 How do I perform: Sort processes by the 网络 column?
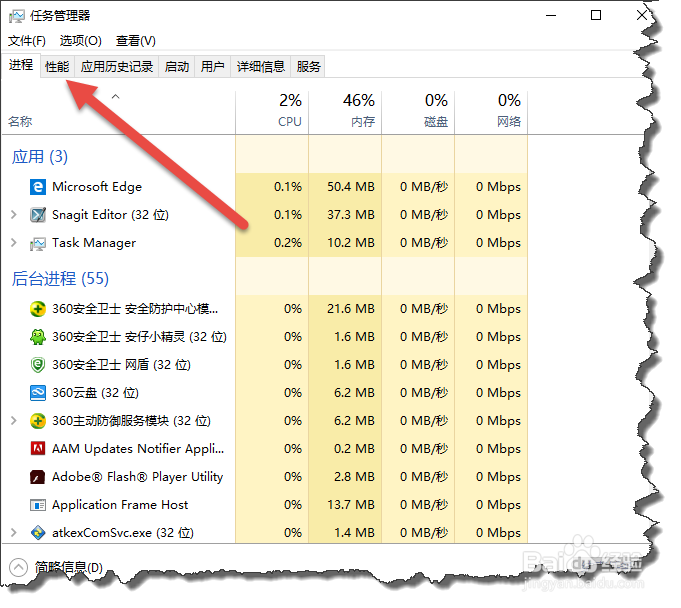coord(491,112)
